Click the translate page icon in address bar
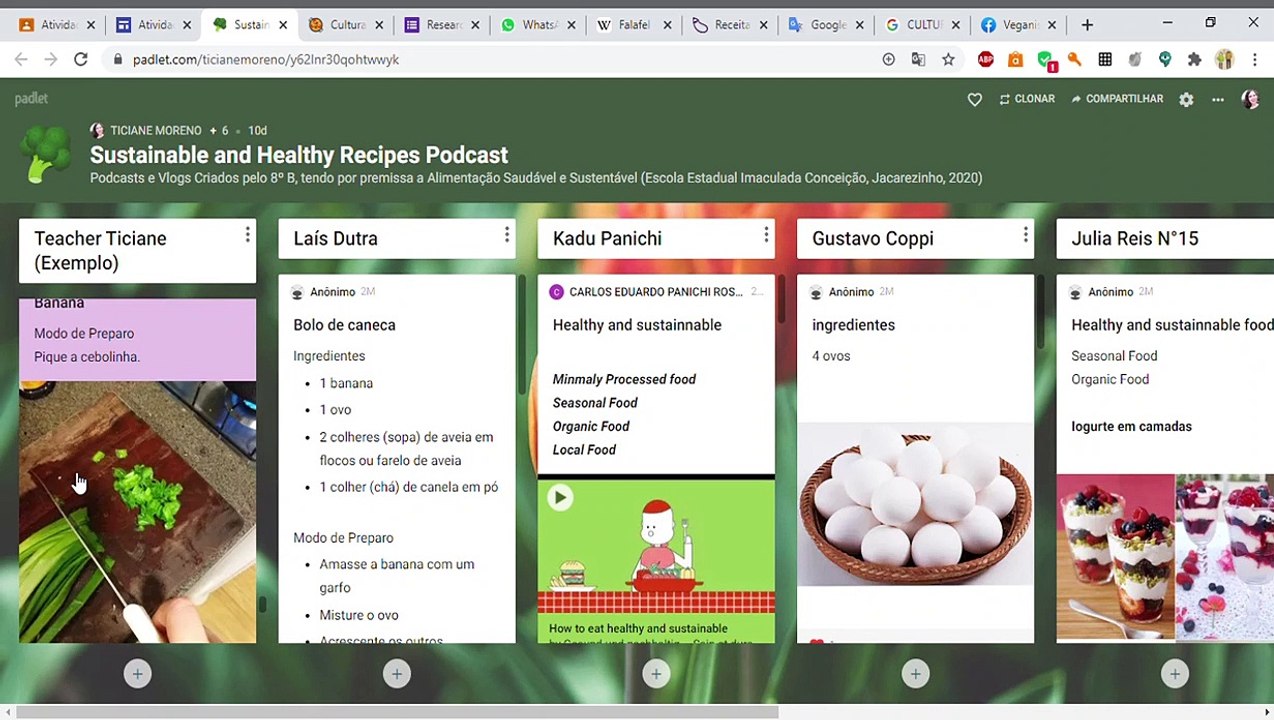 (918, 60)
